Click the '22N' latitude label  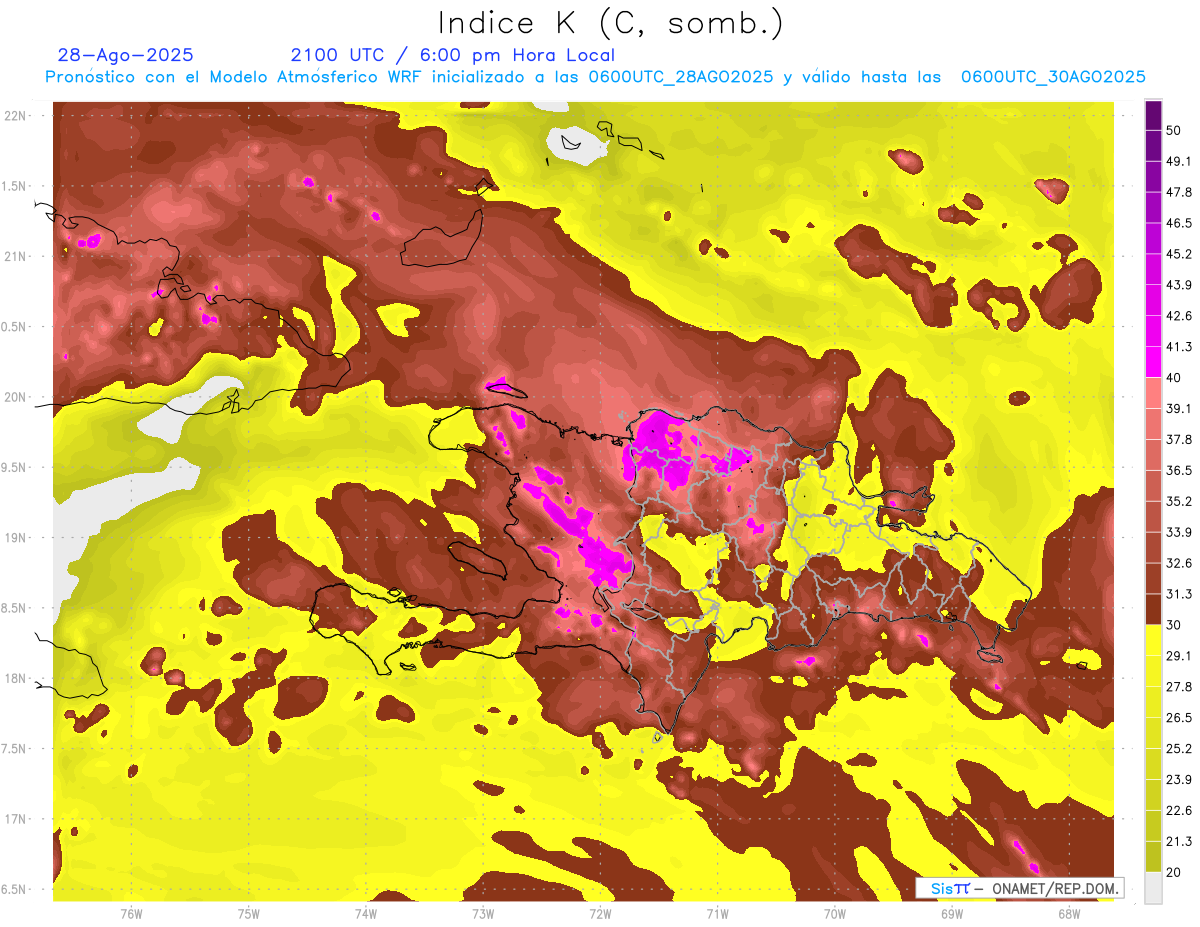[16, 116]
